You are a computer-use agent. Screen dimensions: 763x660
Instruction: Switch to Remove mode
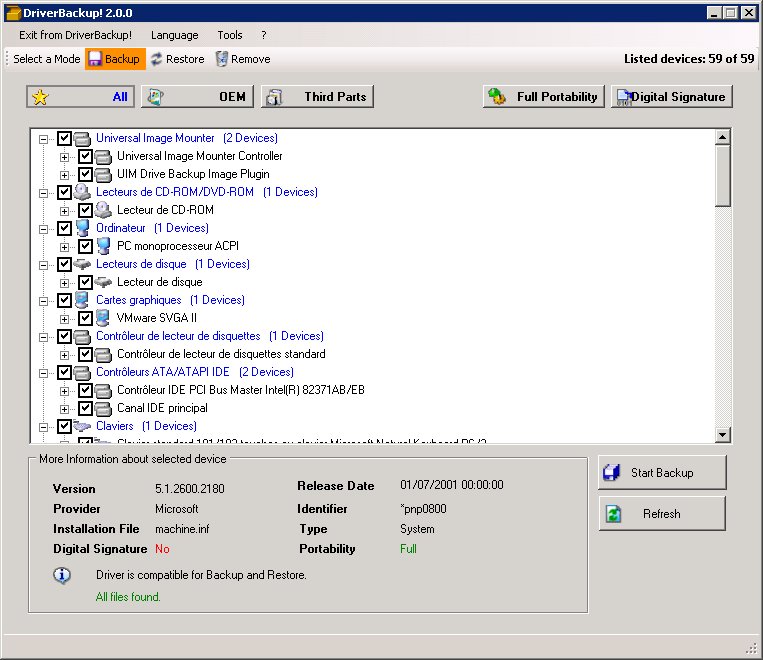pyautogui.click(x=243, y=59)
